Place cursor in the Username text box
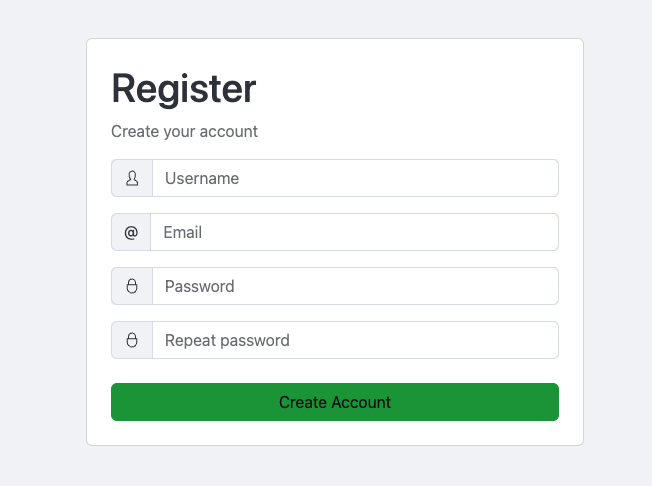The height and width of the screenshot is (486, 652). coord(355,178)
